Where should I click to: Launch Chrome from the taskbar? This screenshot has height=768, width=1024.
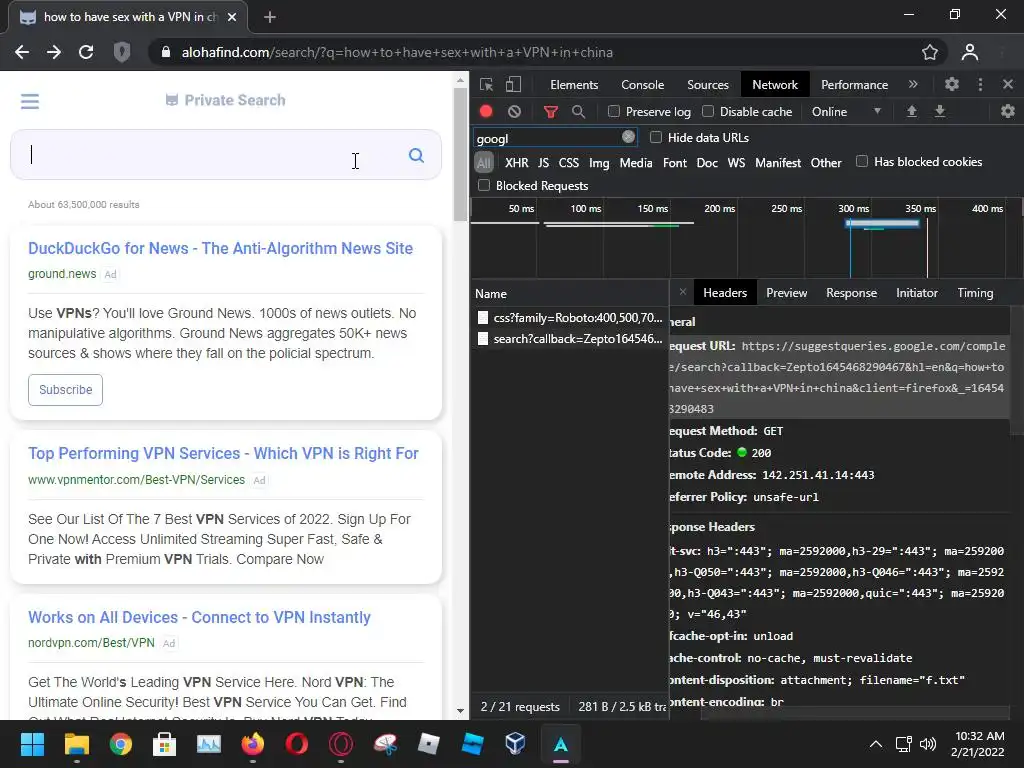121,744
